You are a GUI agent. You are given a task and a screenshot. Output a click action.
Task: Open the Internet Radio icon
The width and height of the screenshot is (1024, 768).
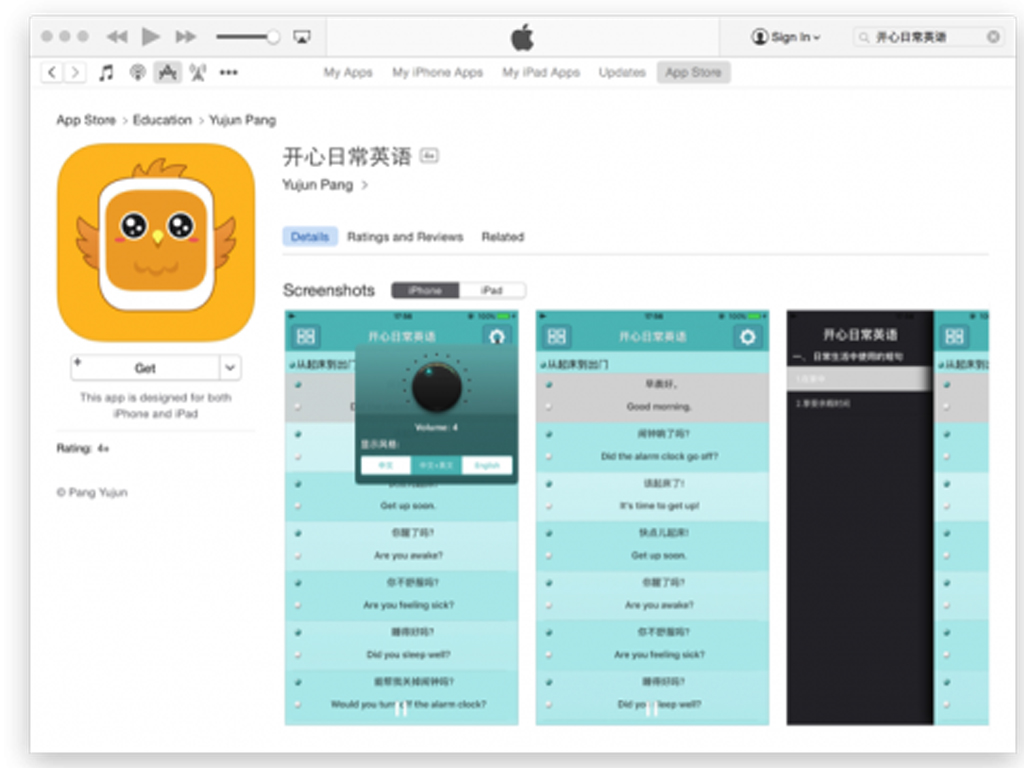(x=198, y=72)
